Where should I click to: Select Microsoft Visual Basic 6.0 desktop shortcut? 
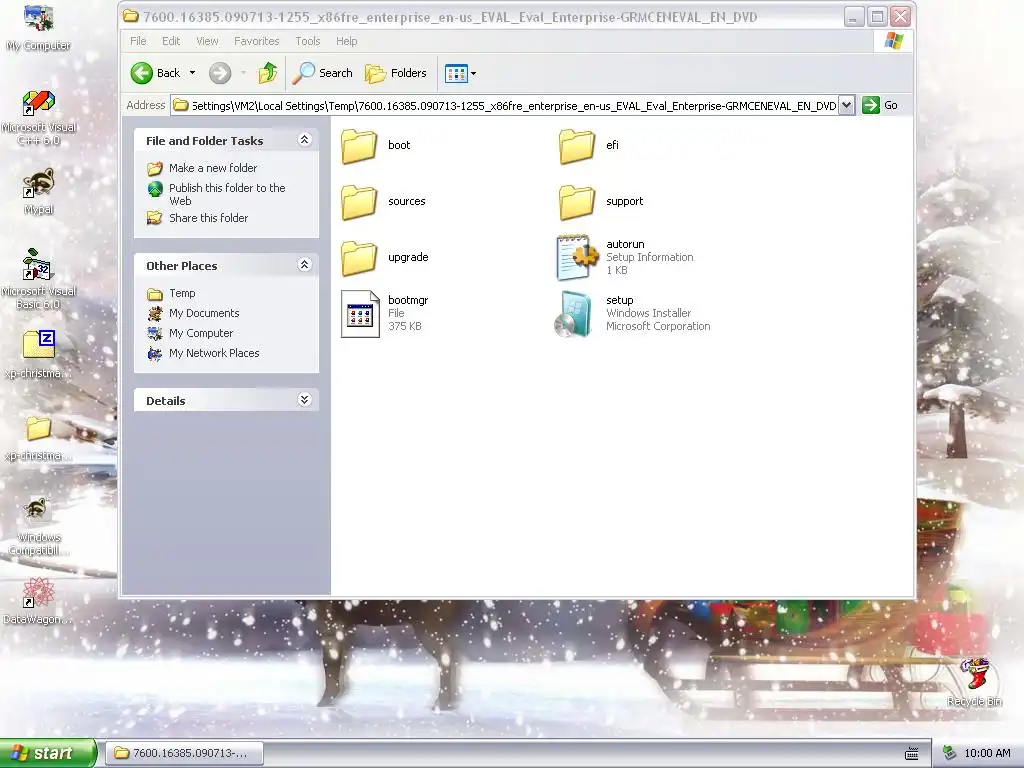pyautogui.click(x=37, y=265)
